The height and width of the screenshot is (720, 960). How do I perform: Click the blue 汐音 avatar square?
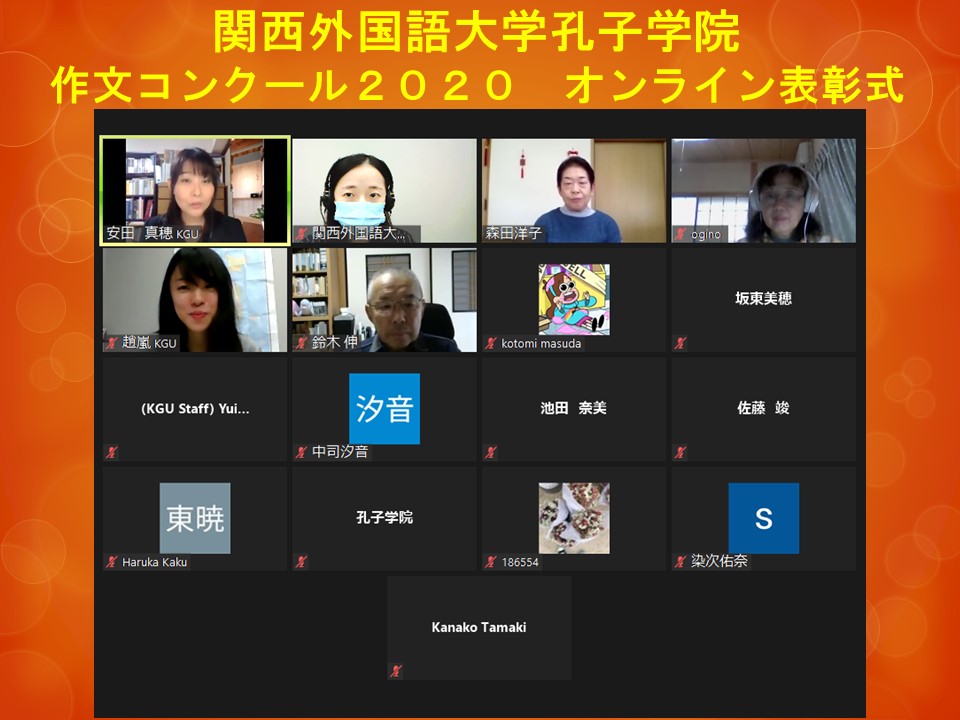coord(384,408)
